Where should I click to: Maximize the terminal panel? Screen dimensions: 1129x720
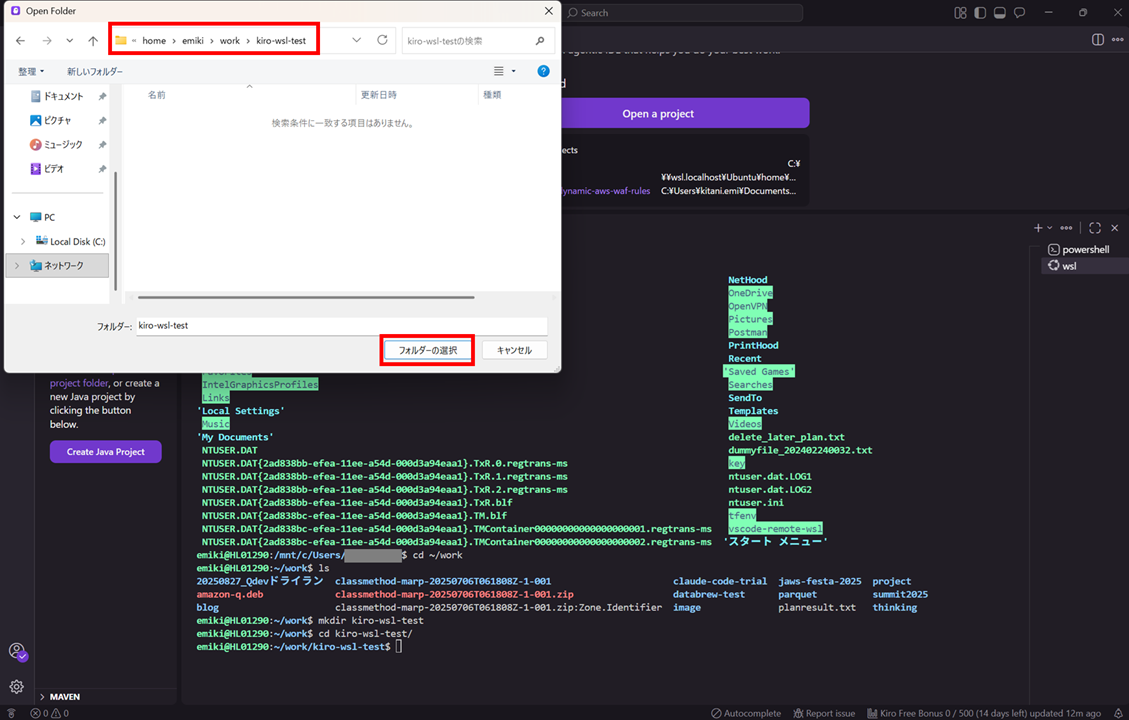[1094, 228]
